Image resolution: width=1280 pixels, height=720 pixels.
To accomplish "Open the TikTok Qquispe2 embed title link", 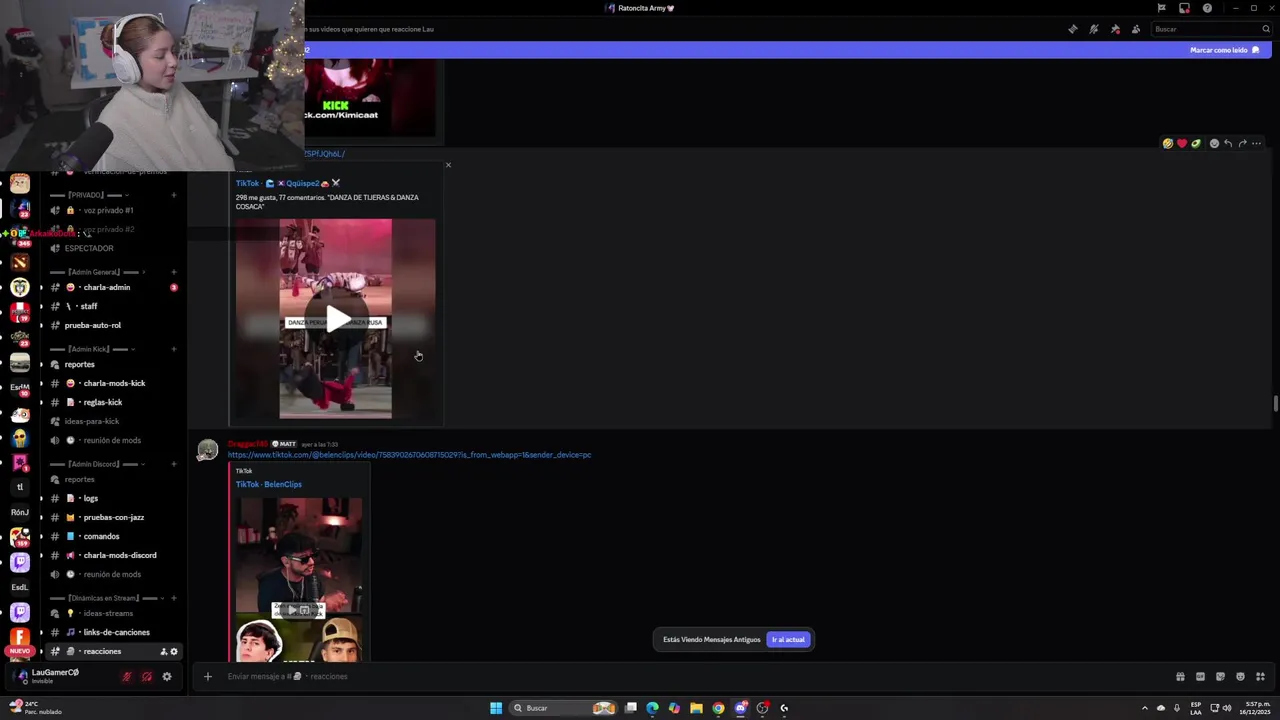I will point(288,183).
